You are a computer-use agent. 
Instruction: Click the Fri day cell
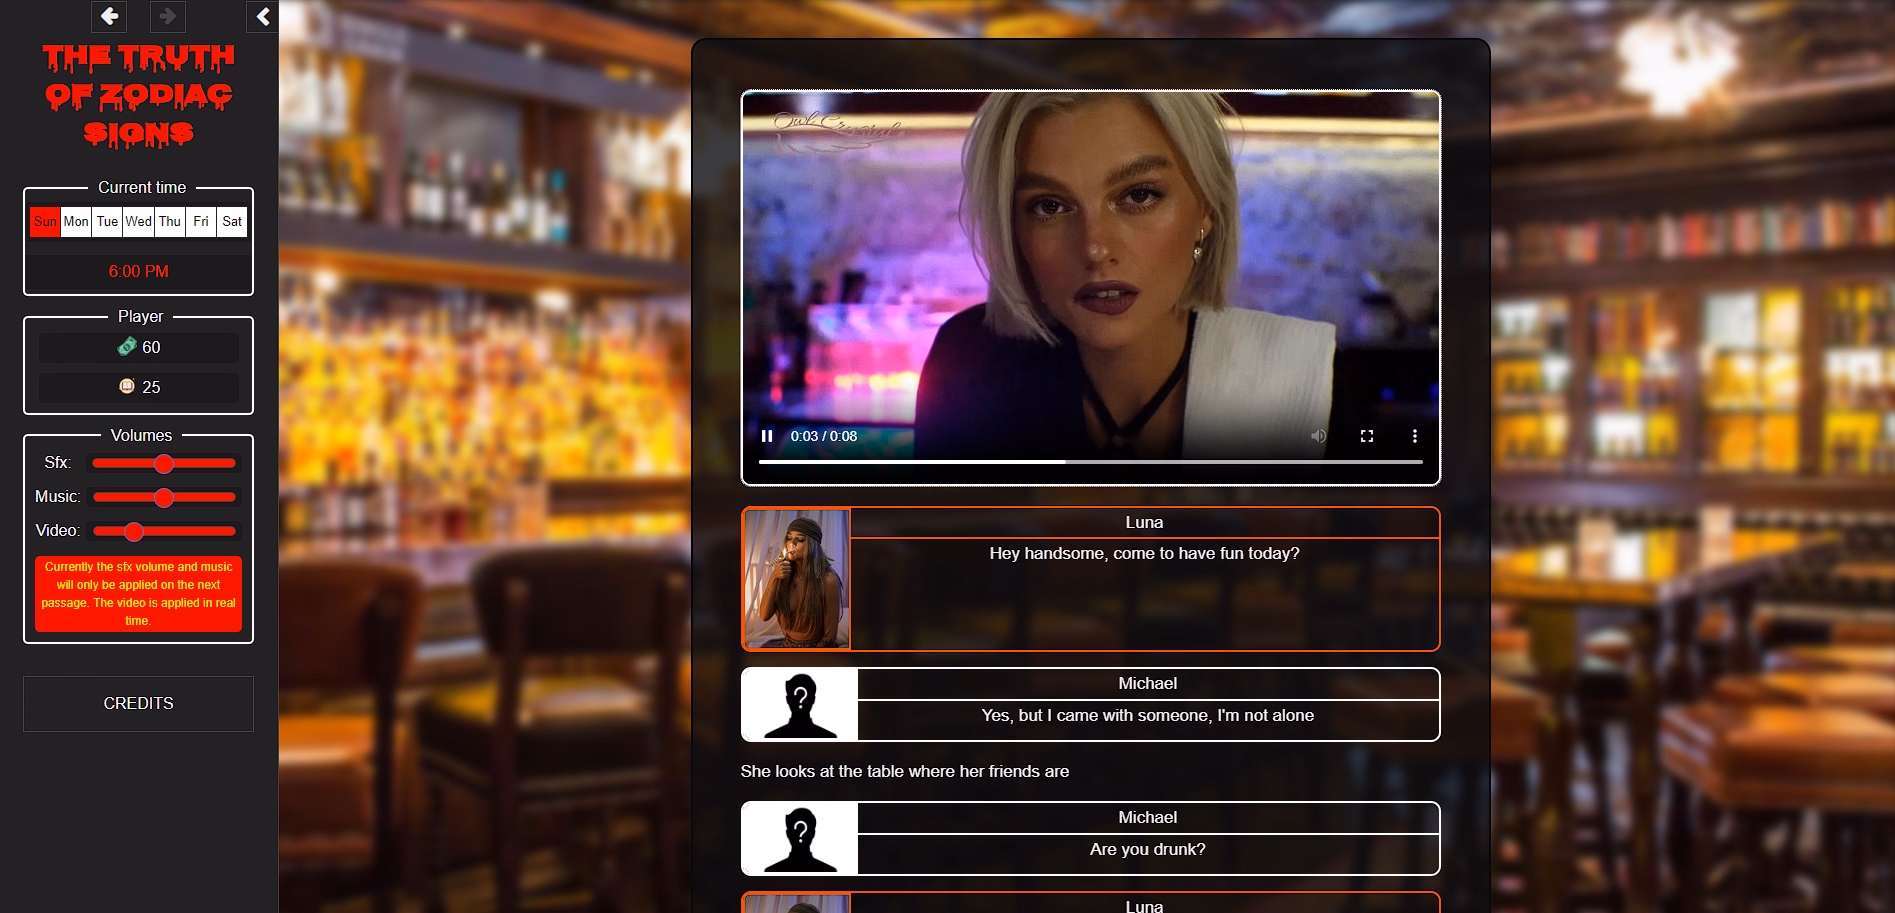click(x=201, y=221)
